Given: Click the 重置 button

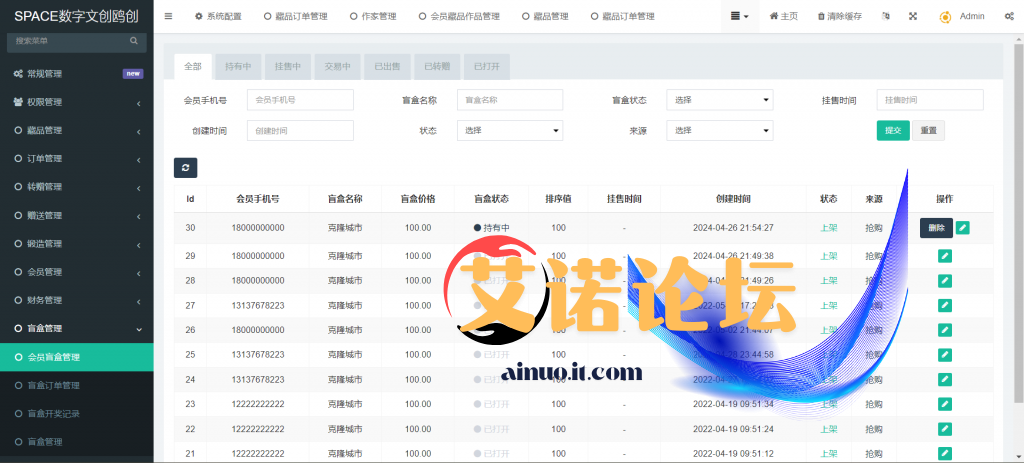Looking at the screenshot, I should tap(928, 131).
